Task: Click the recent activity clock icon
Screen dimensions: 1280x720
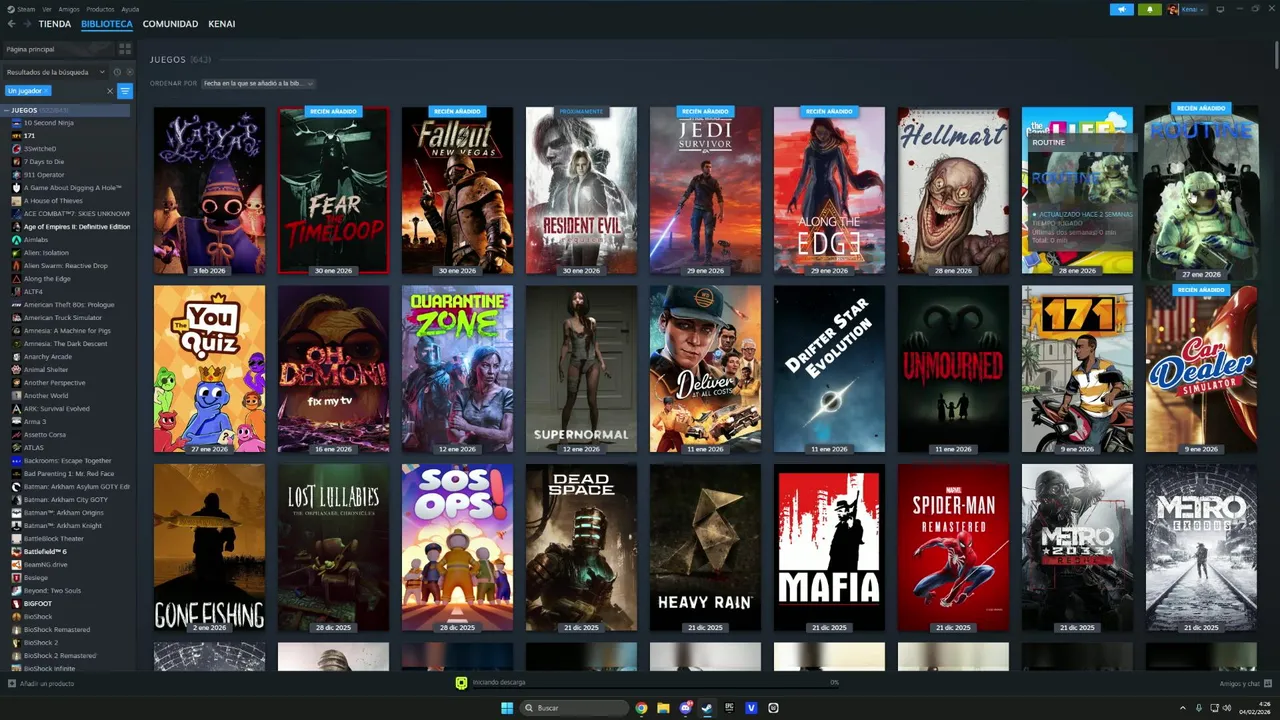Action: [117, 72]
